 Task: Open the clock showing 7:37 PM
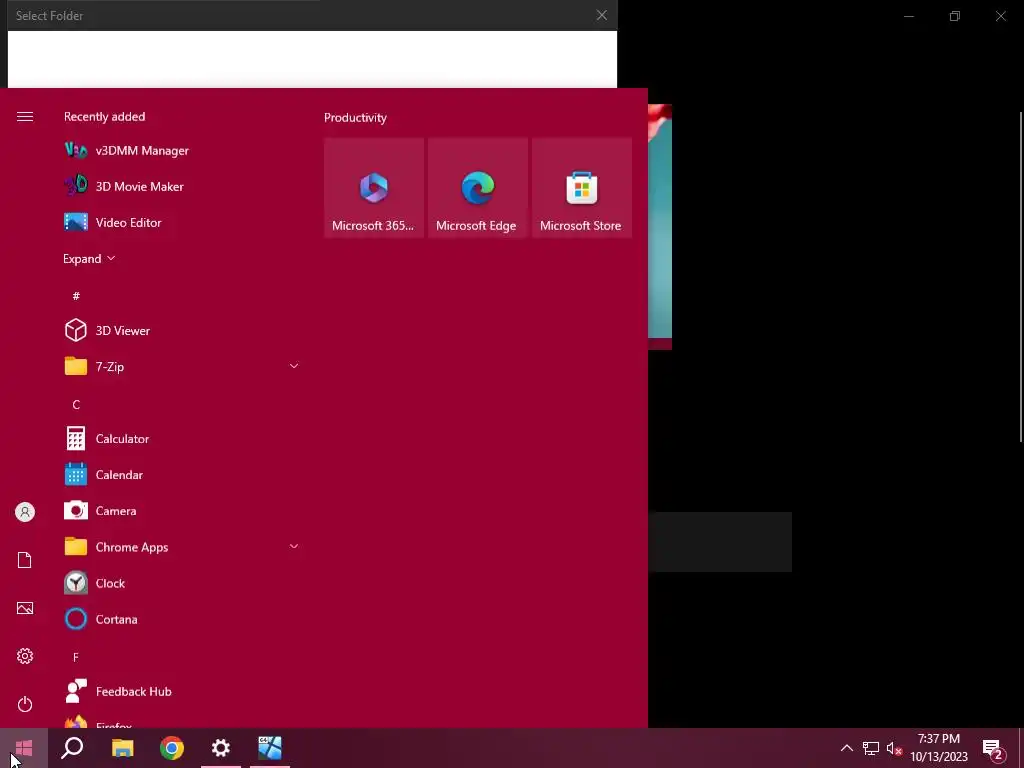point(939,748)
